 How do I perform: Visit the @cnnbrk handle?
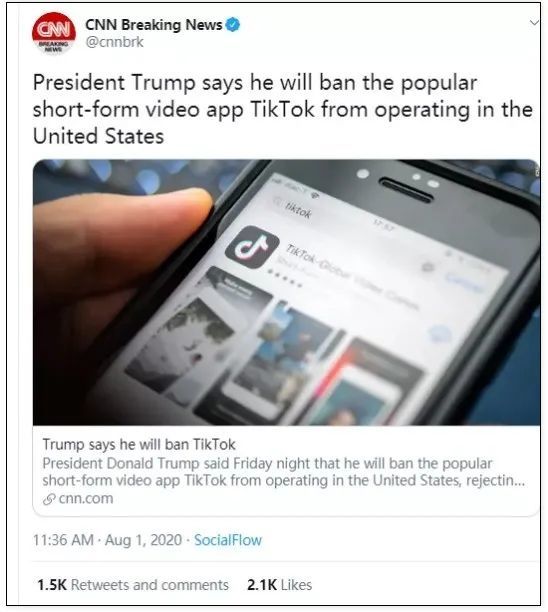pyautogui.click(x=114, y=42)
